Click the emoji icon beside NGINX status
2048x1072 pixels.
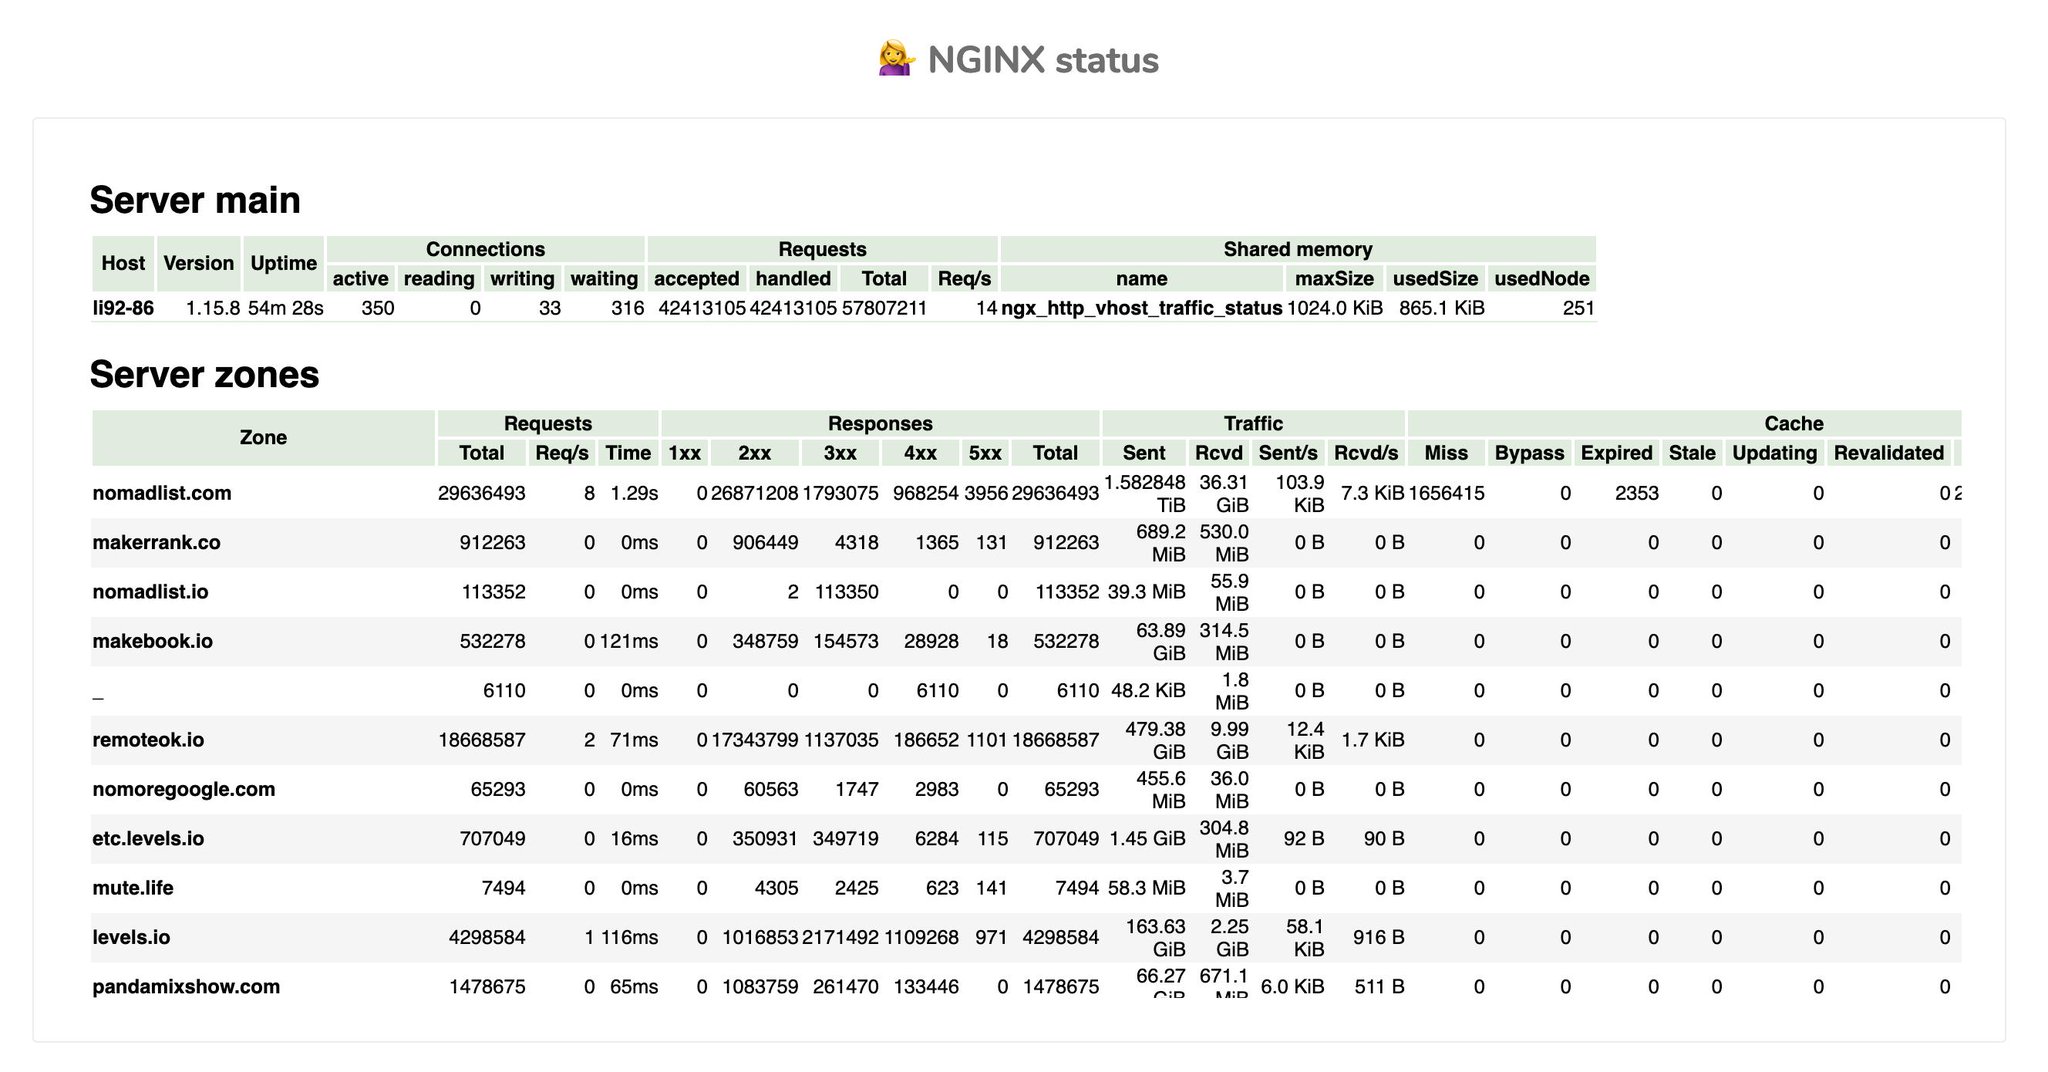(x=897, y=59)
